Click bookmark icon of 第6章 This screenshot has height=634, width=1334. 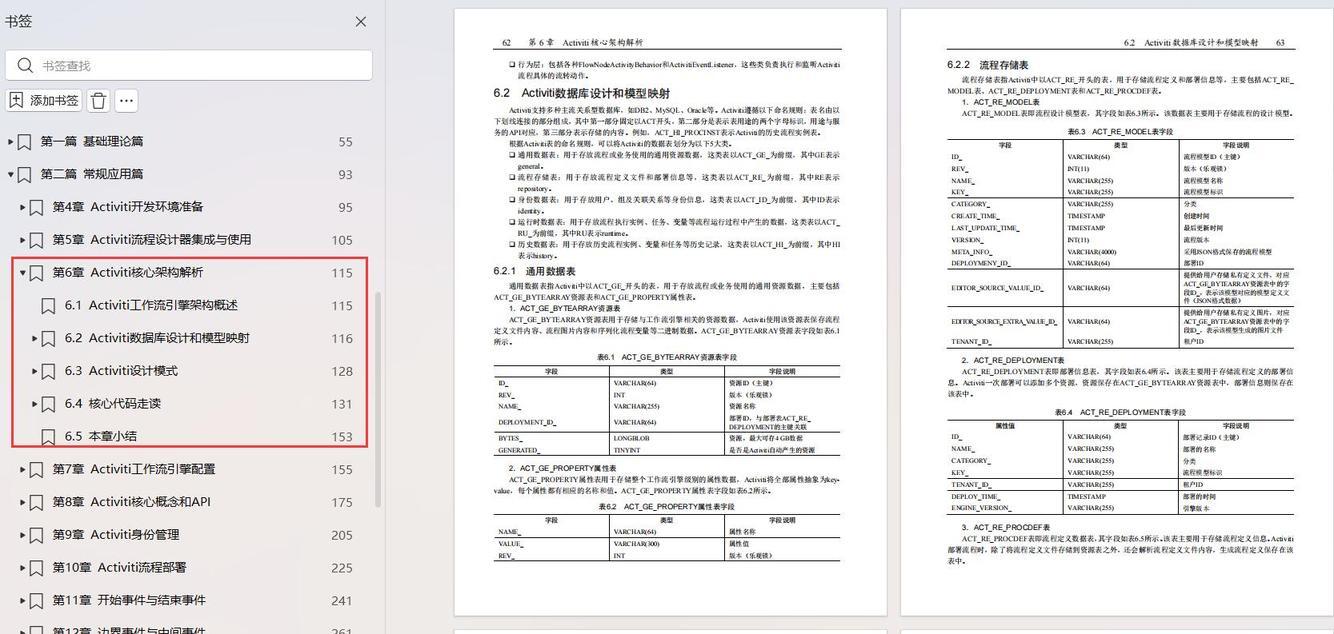[x=37, y=273]
